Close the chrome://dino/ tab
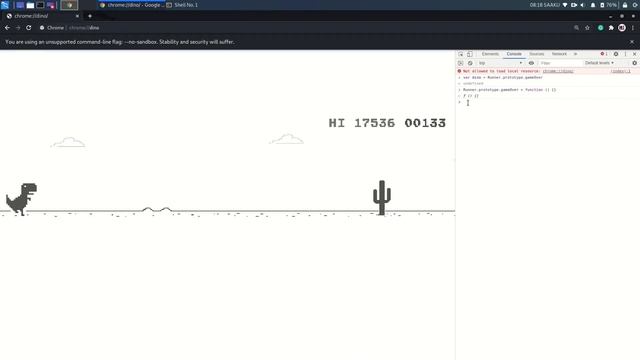The height and width of the screenshot is (360, 640). (x=77, y=16)
